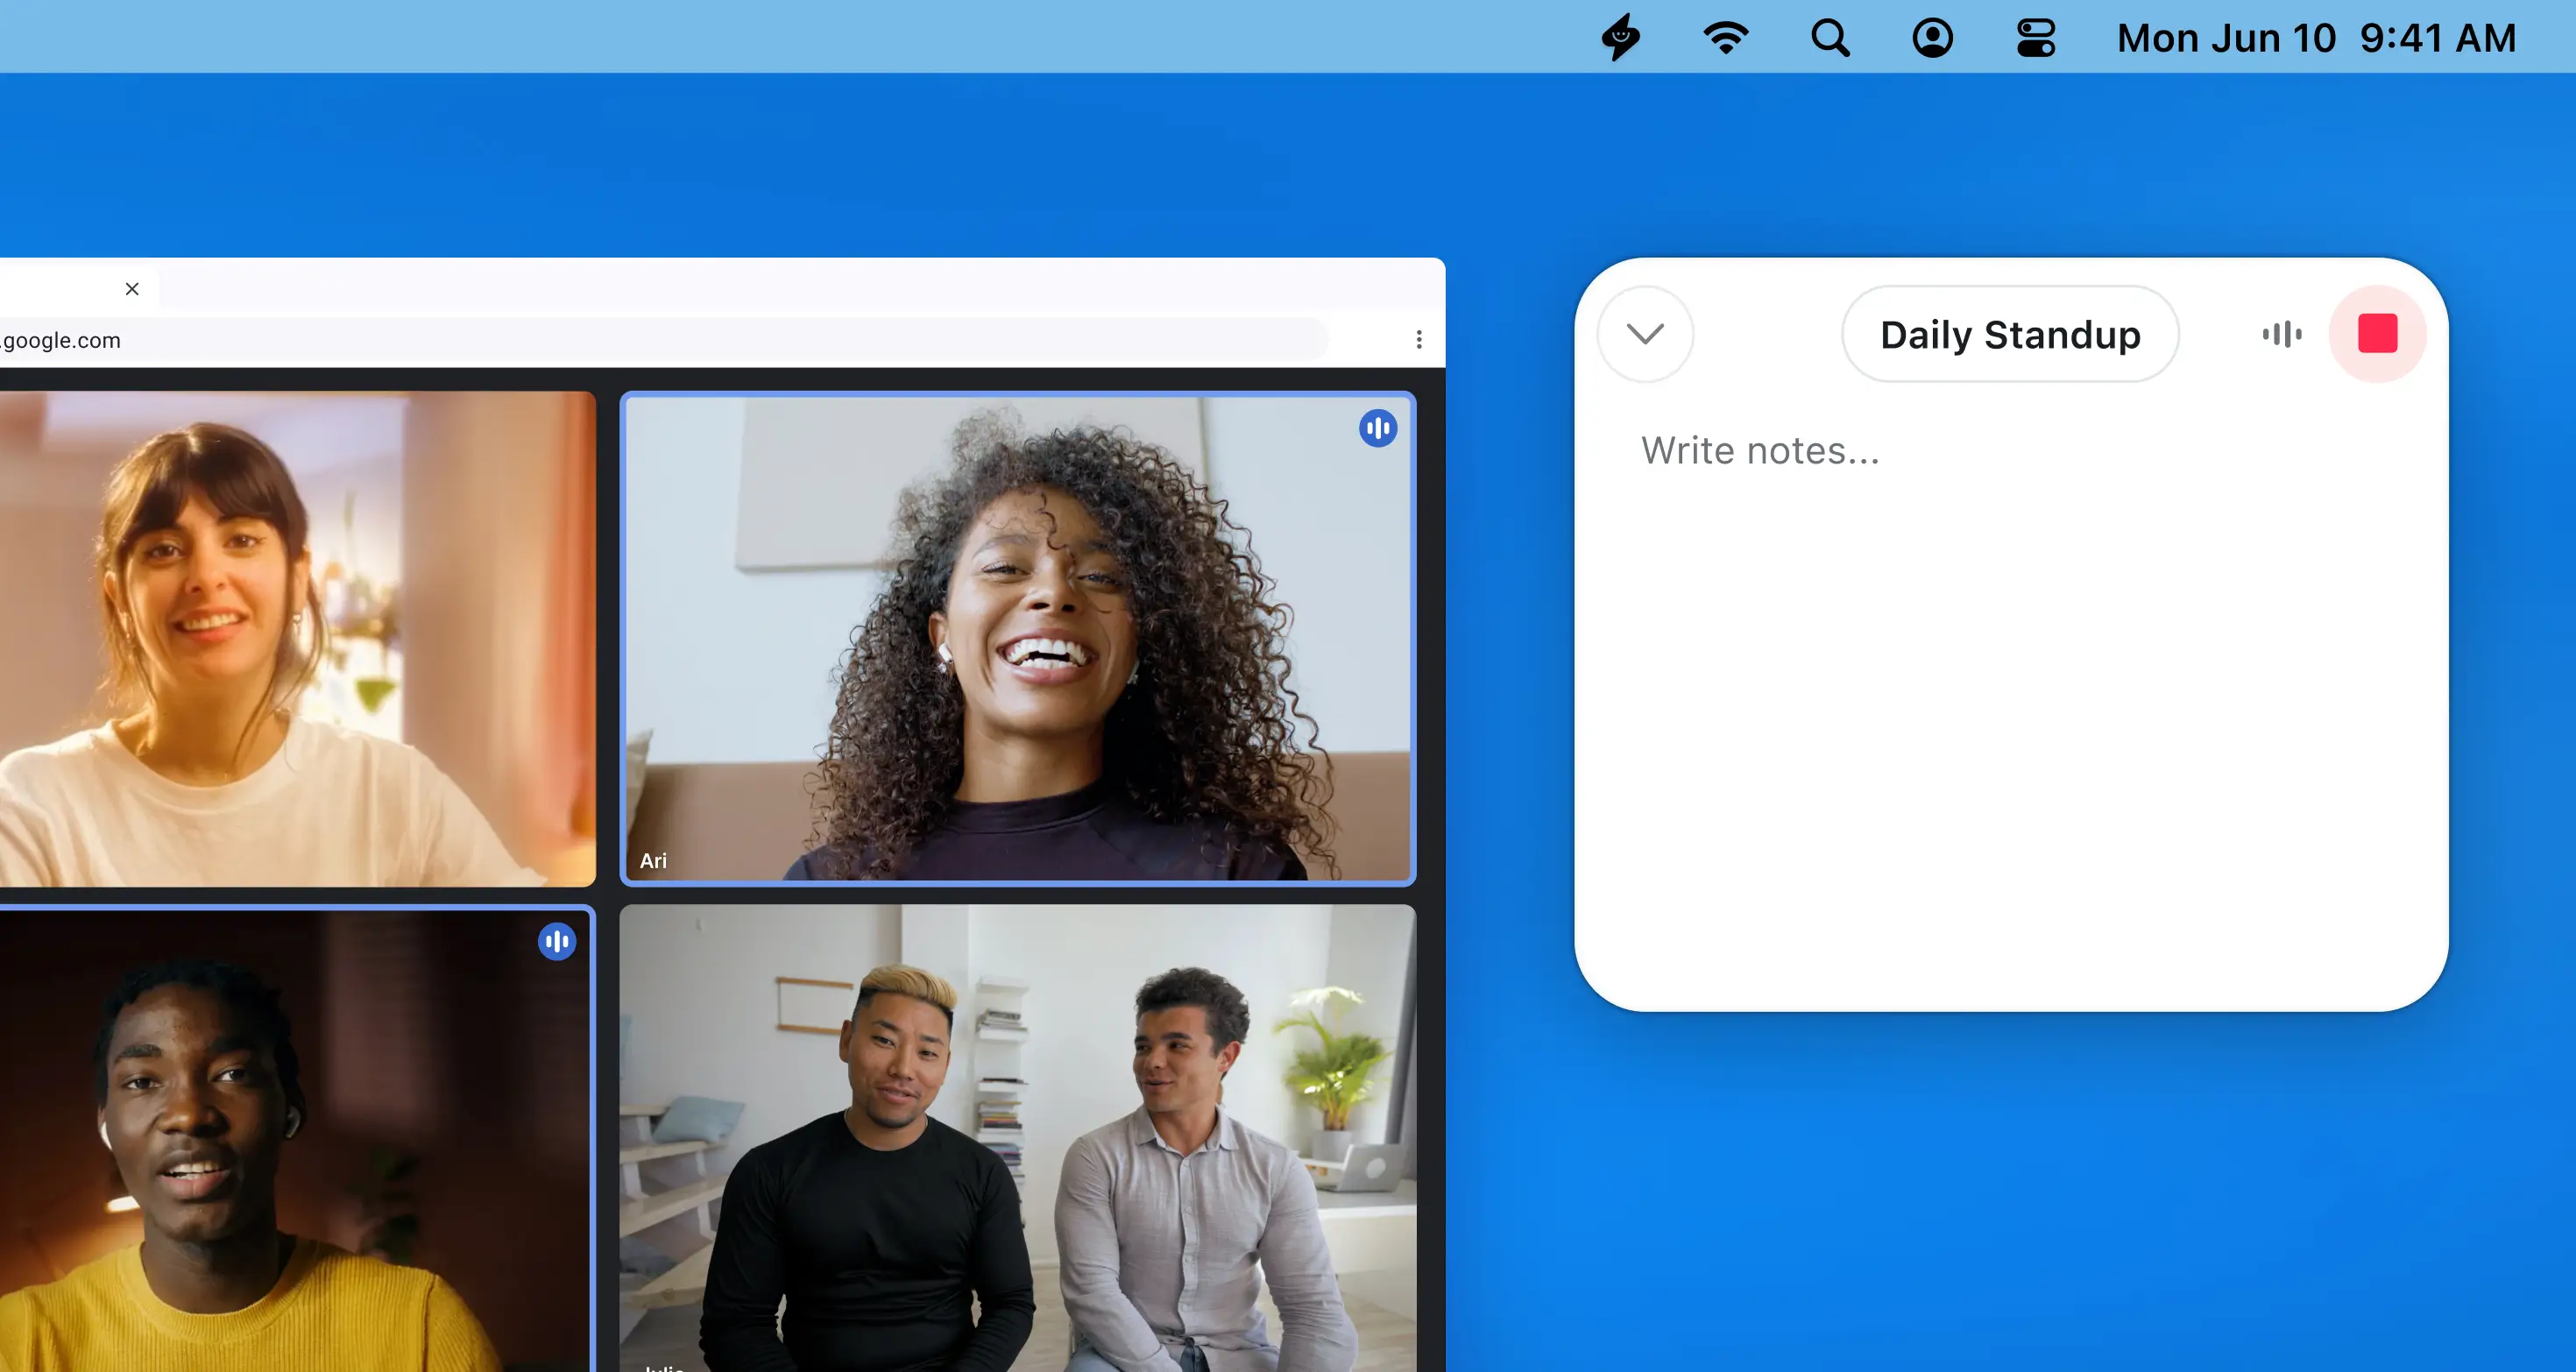This screenshot has width=2576, height=1372.
Task: Open the Wi-Fi status menu
Action: point(1725,38)
